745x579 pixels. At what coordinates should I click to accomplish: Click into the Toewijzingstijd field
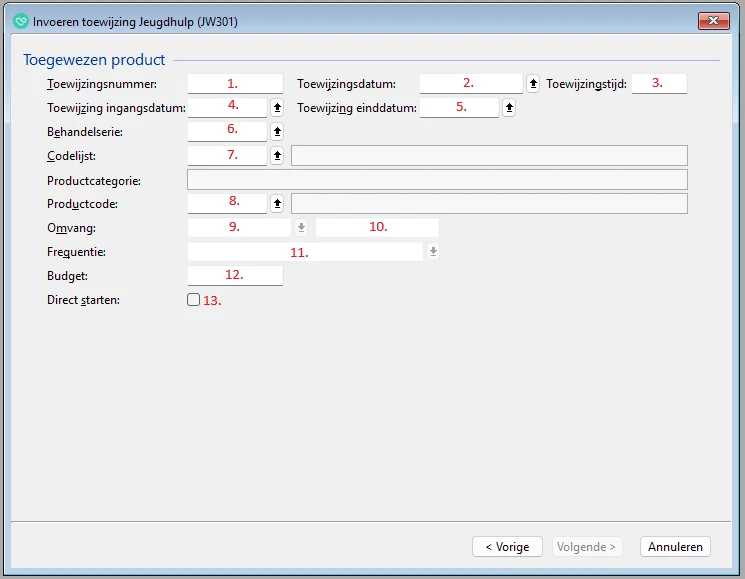659,84
